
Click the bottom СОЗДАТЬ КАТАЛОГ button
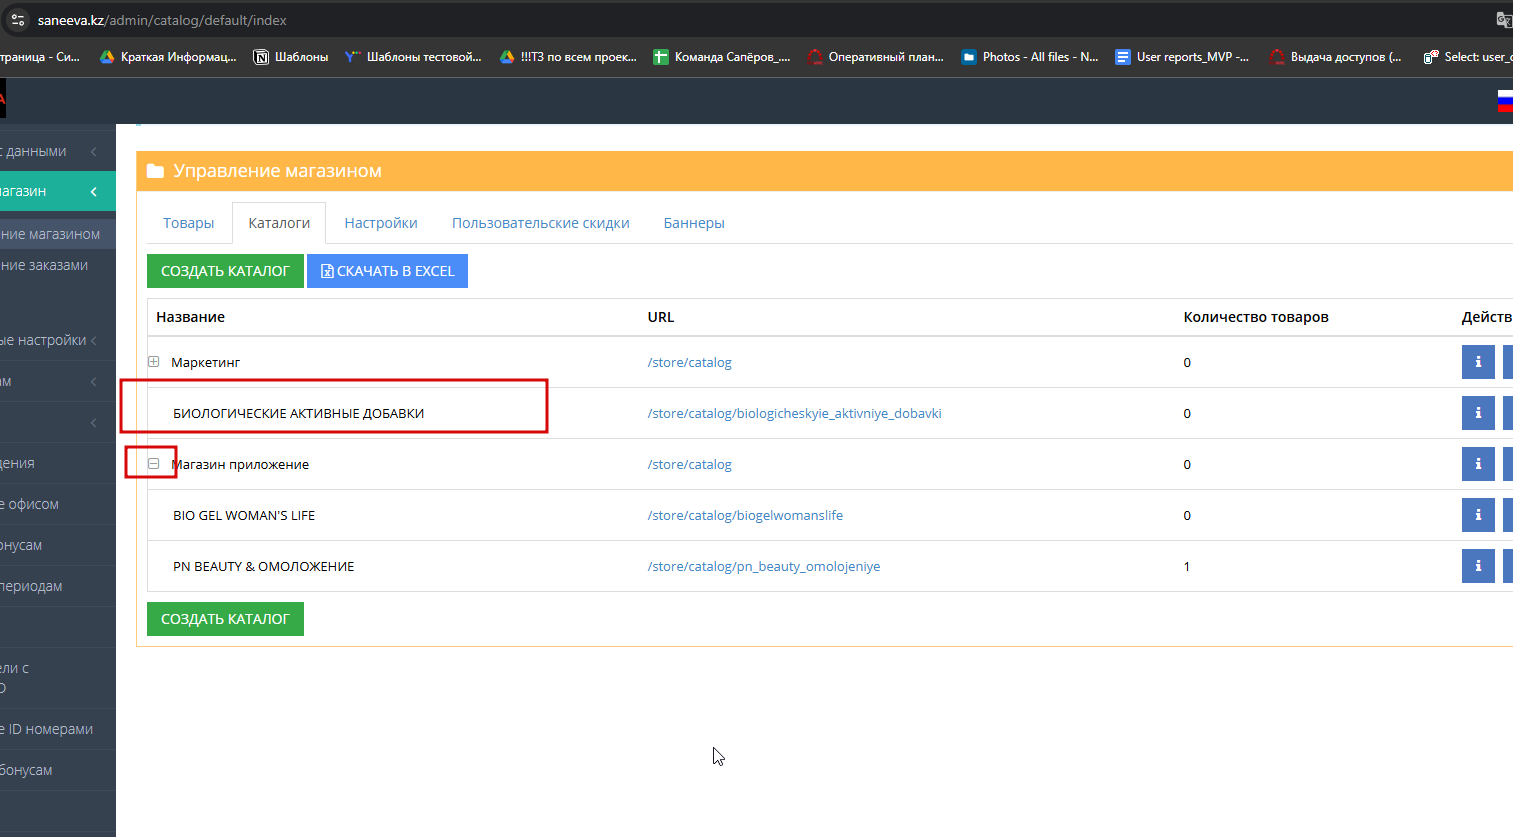225,619
